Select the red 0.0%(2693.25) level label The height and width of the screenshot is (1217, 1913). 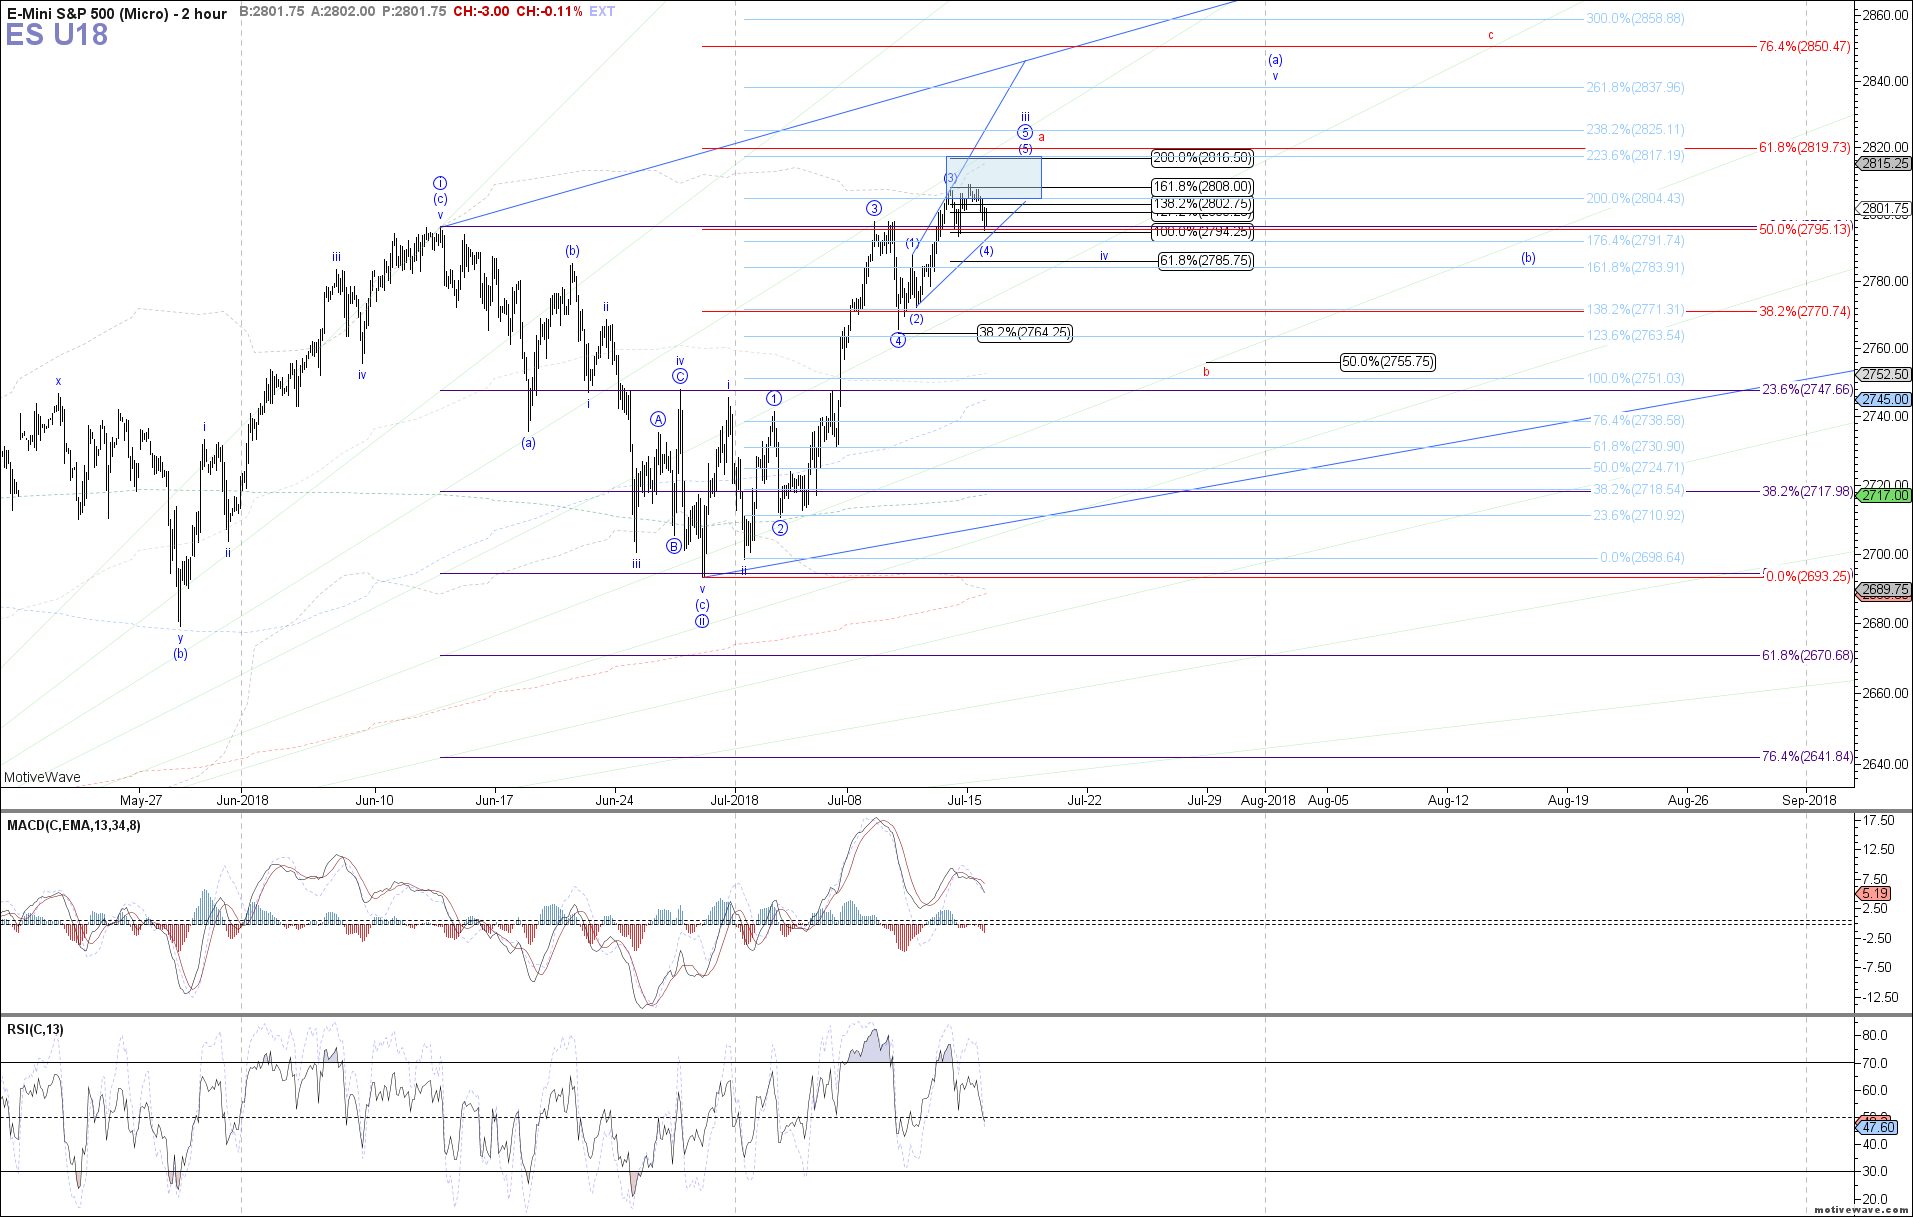pyautogui.click(x=1807, y=577)
